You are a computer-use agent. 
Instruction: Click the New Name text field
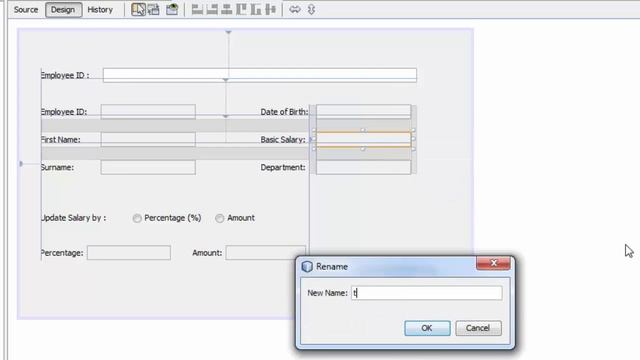pos(427,293)
